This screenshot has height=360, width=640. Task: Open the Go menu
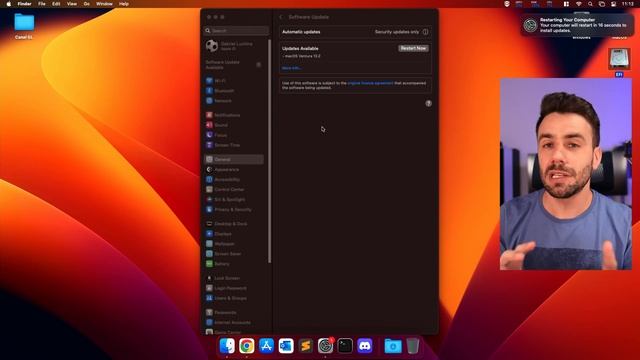[87, 4]
